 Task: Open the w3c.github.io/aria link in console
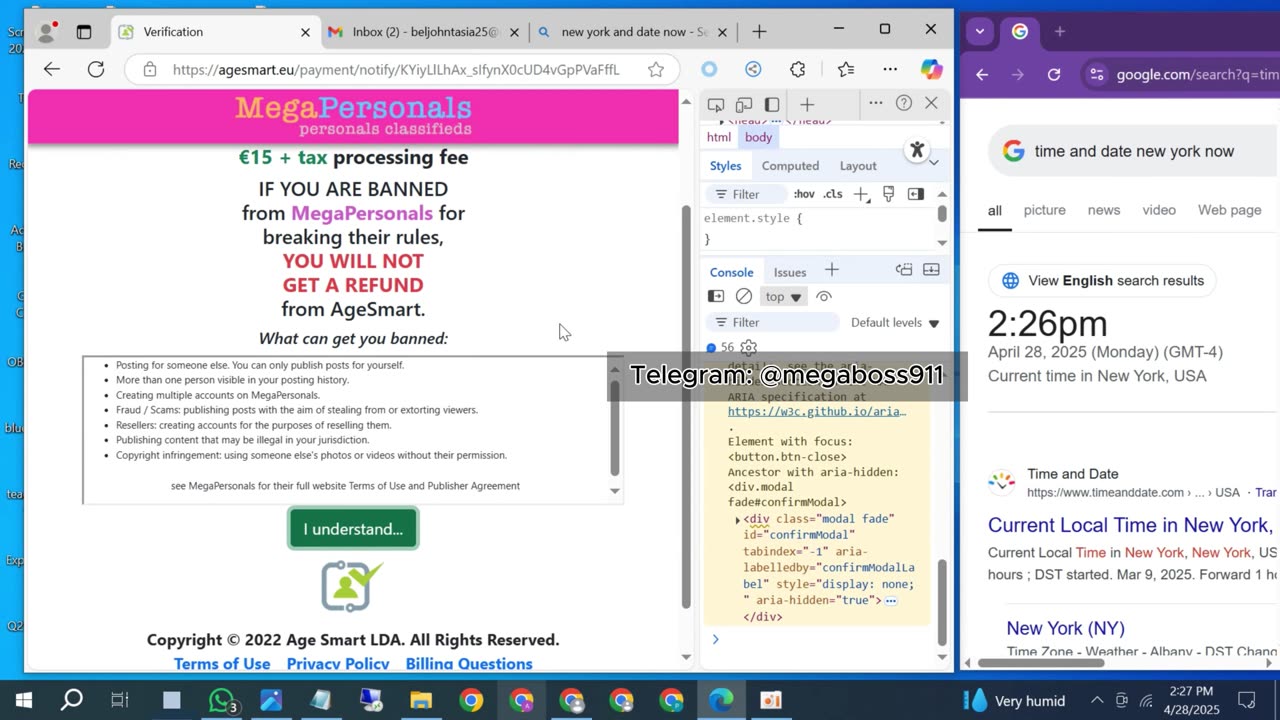click(x=817, y=411)
